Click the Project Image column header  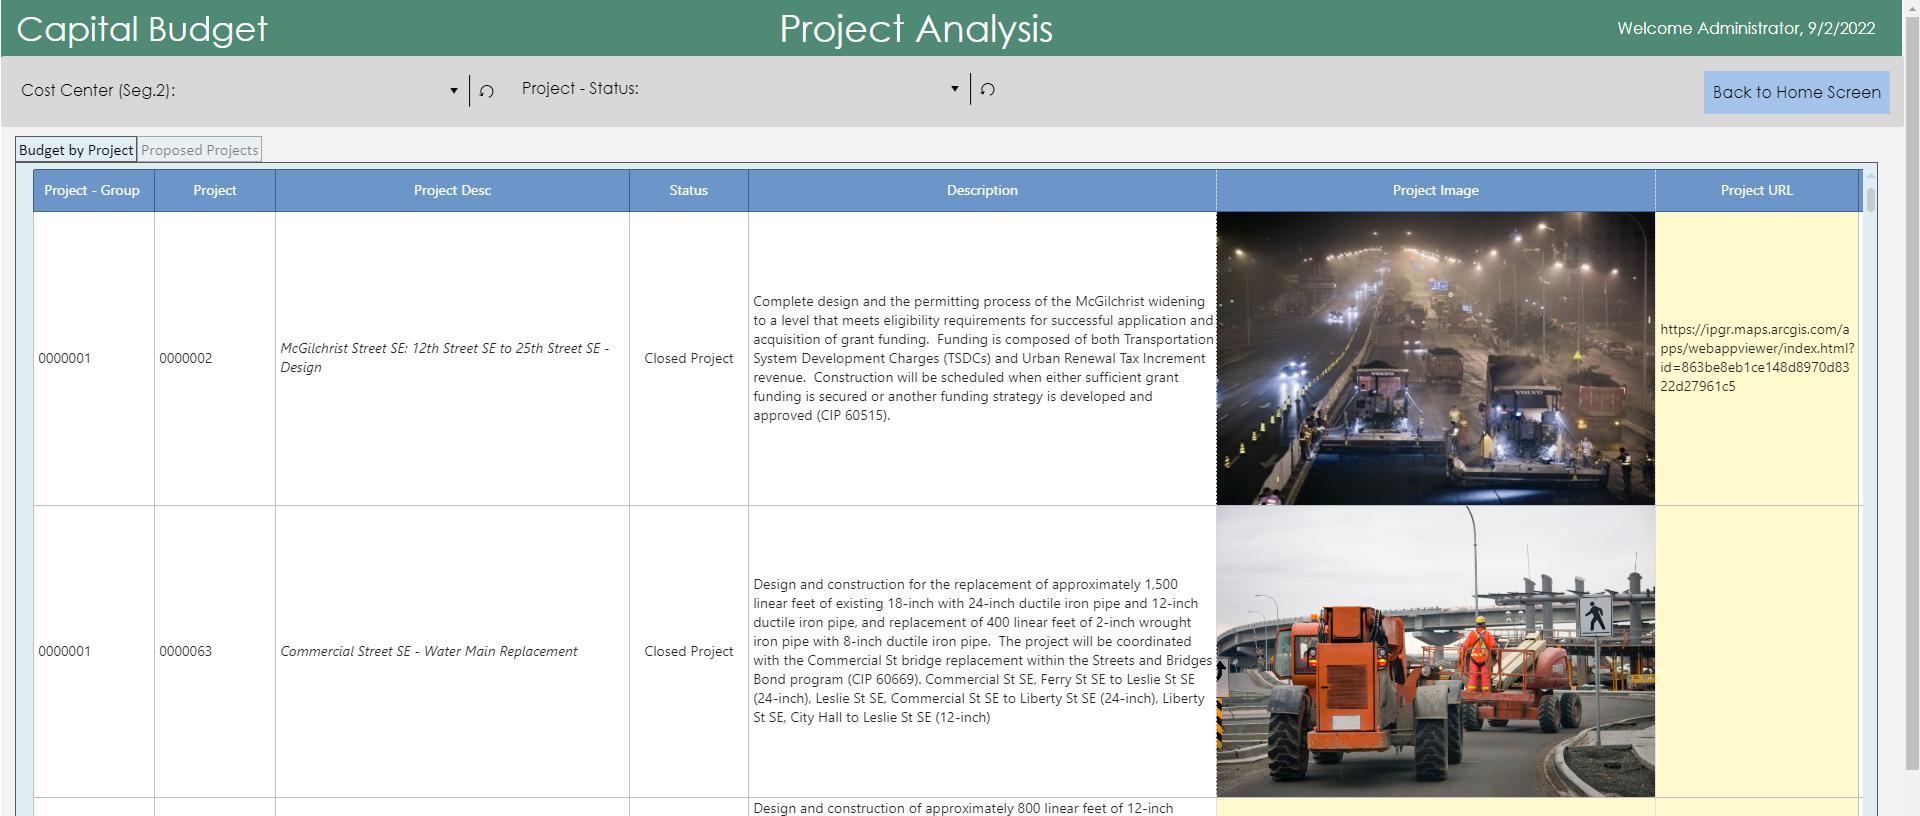[x=1436, y=190]
